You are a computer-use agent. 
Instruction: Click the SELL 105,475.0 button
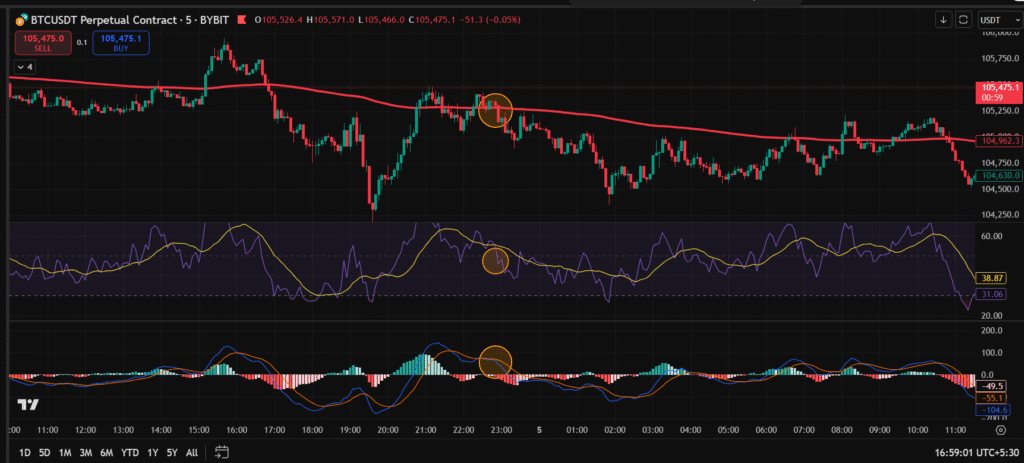coord(43,43)
